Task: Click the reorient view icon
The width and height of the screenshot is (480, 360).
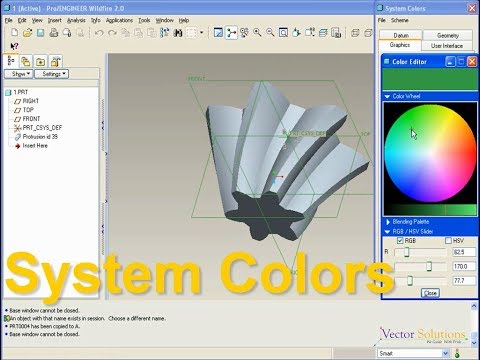Action: tap(296, 33)
